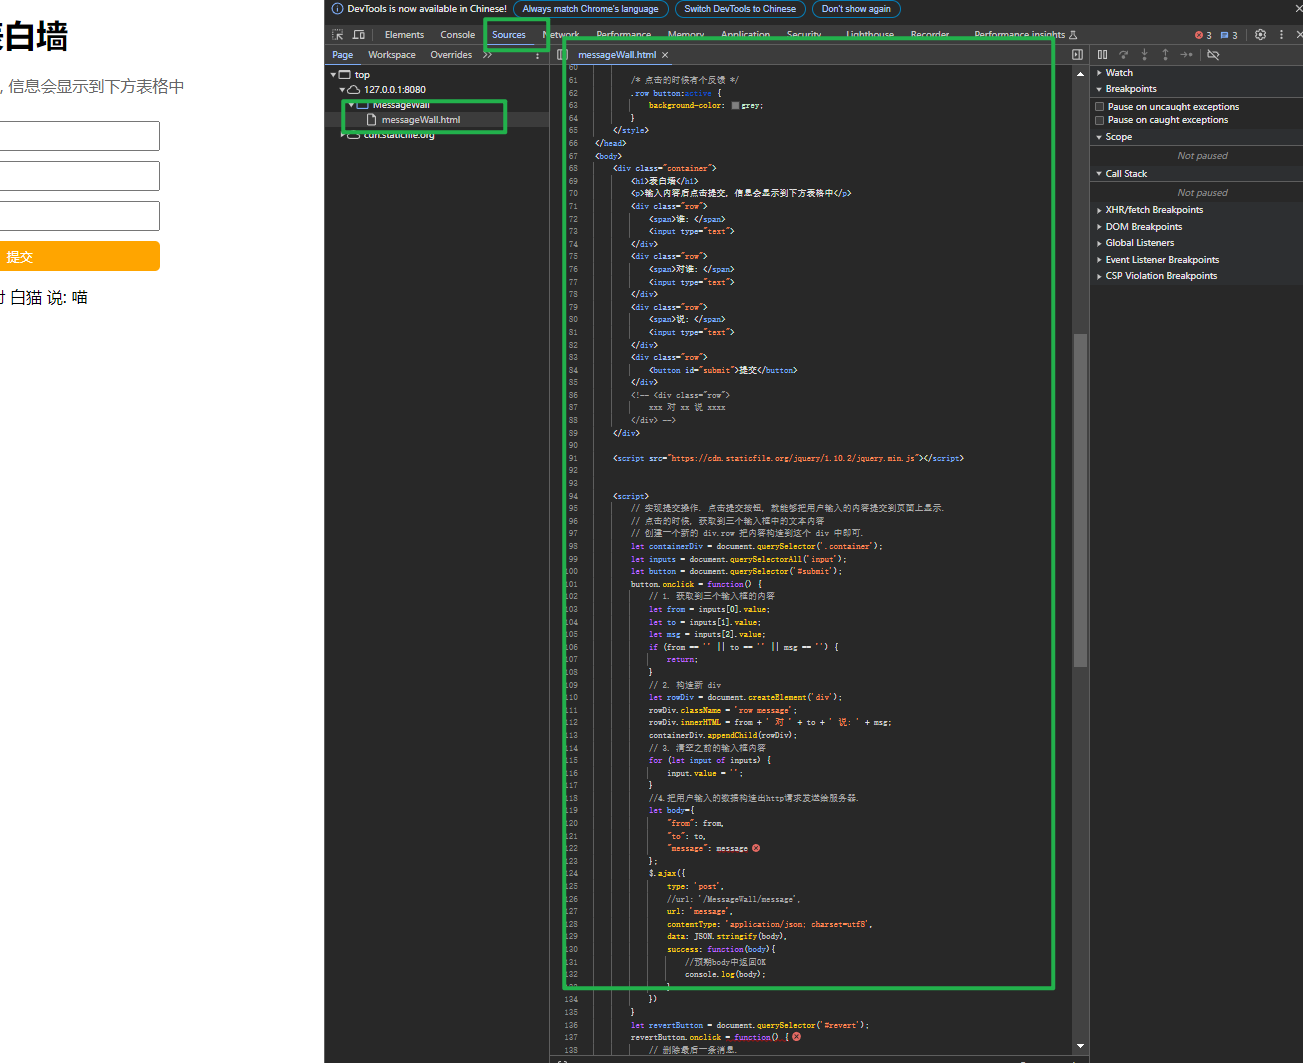Image resolution: width=1303 pixels, height=1063 pixels.
Task: Select the Sources panel tab
Action: [x=509, y=35]
